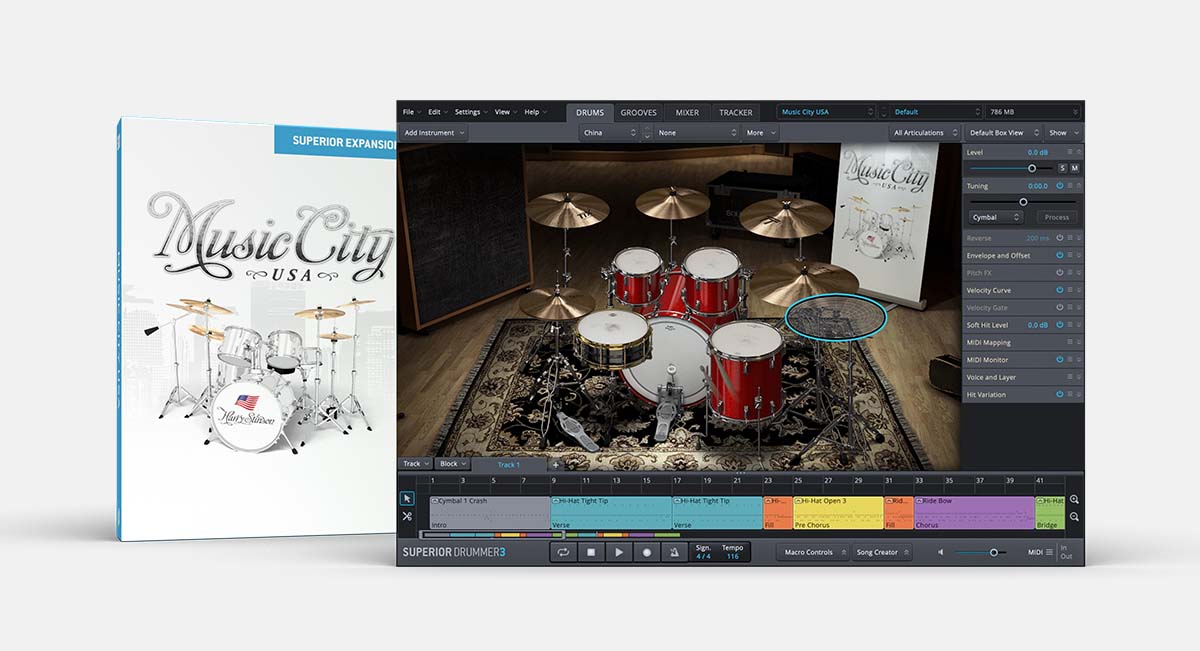Image resolution: width=1200 pixels, height=651 pixels.
Task: Open the Settings menu
Action: point(470,112)
